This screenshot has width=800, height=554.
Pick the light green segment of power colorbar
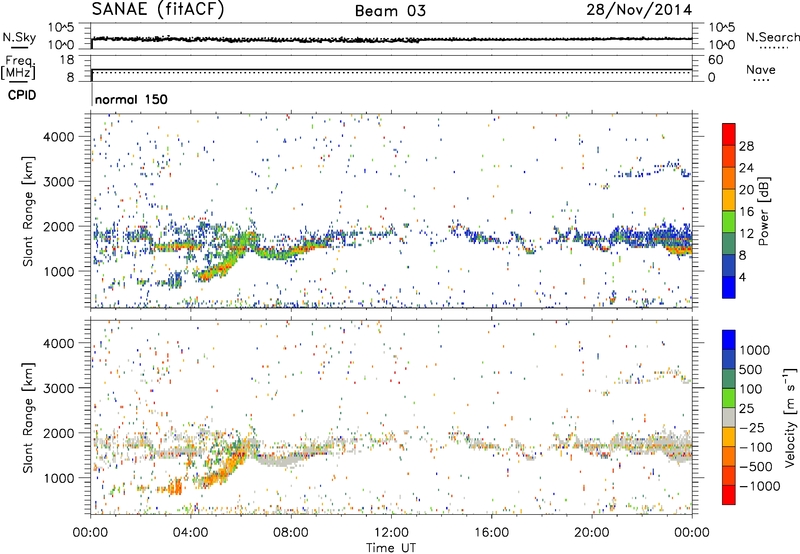729,222
